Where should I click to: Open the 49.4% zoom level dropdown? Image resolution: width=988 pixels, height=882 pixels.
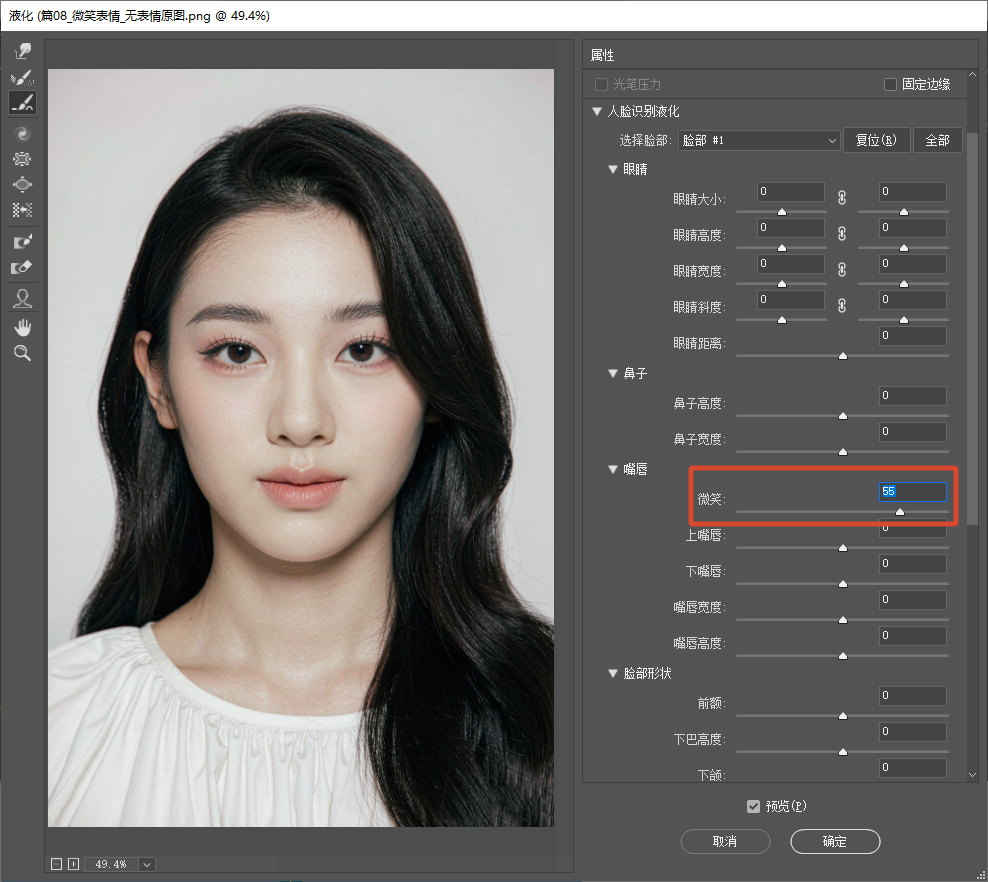147,864
